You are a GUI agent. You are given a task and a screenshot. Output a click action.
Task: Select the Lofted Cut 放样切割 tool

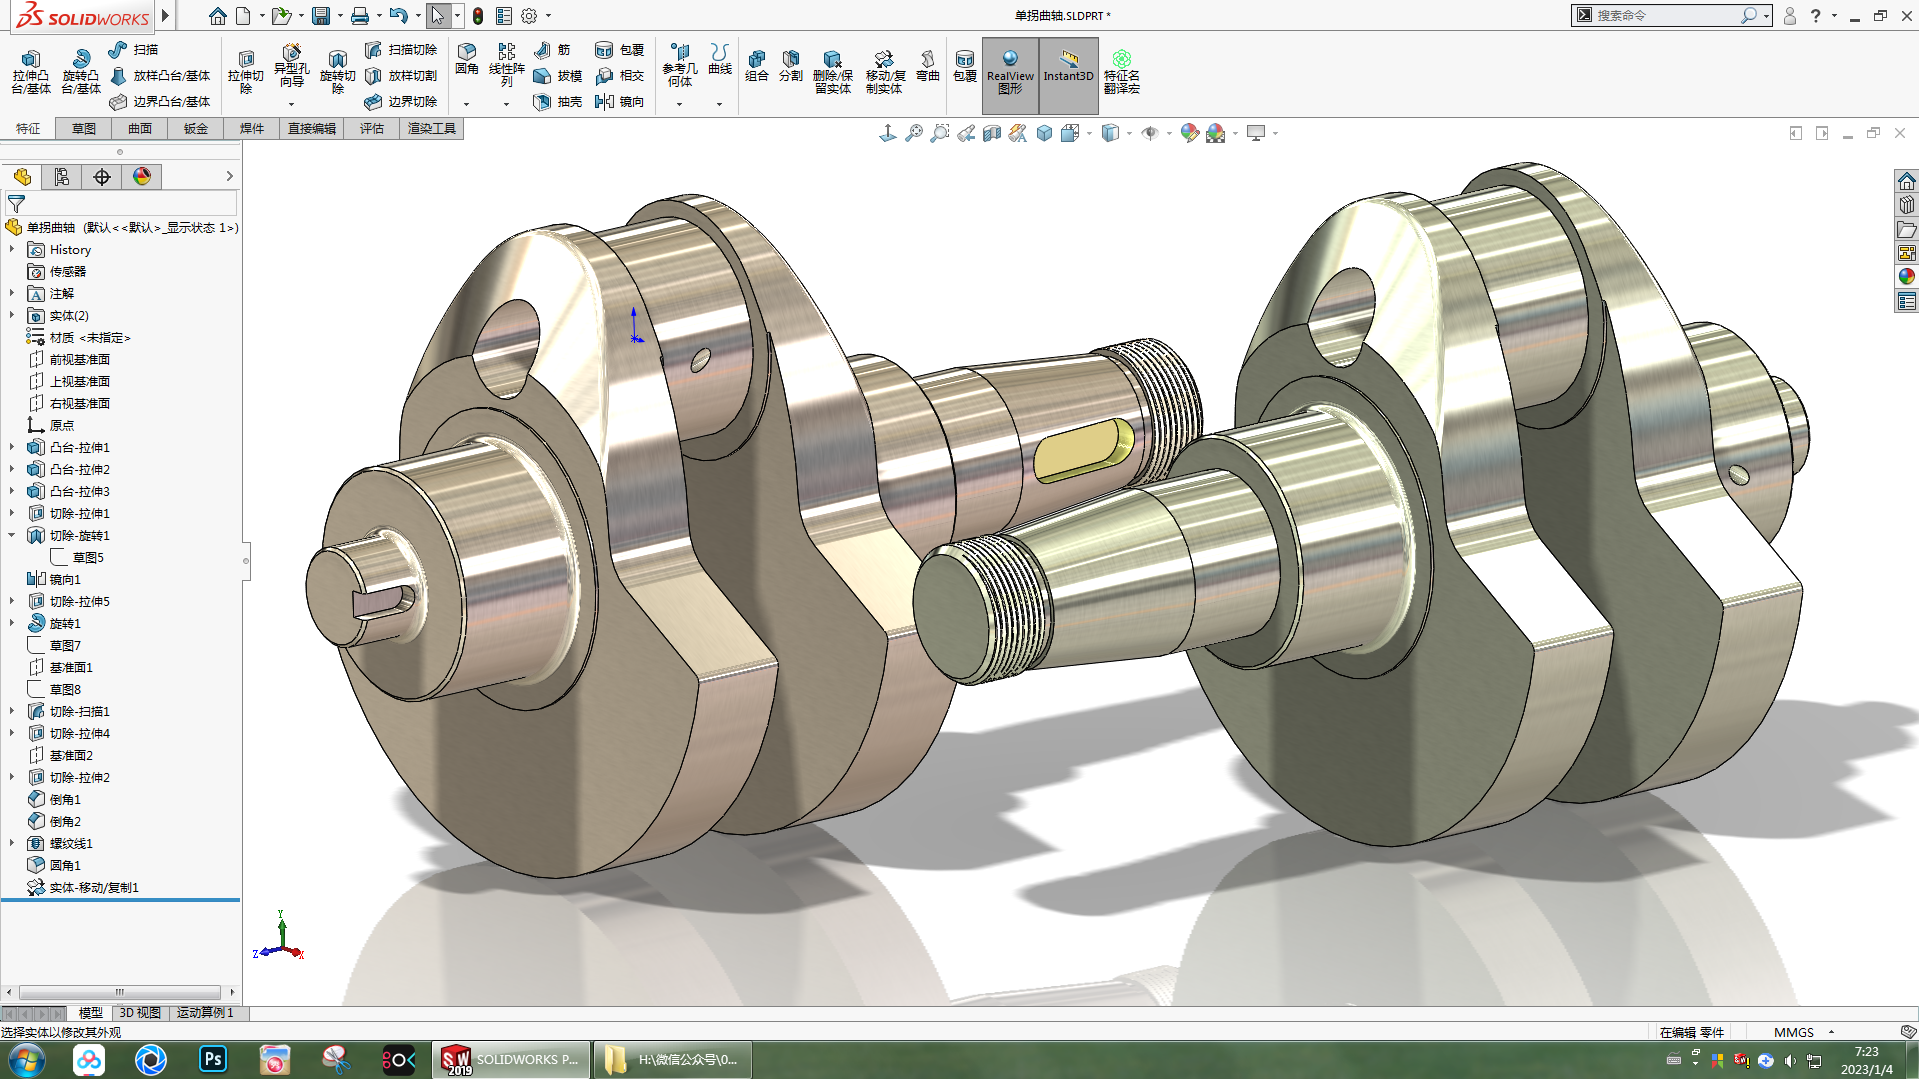coord(401,75)
